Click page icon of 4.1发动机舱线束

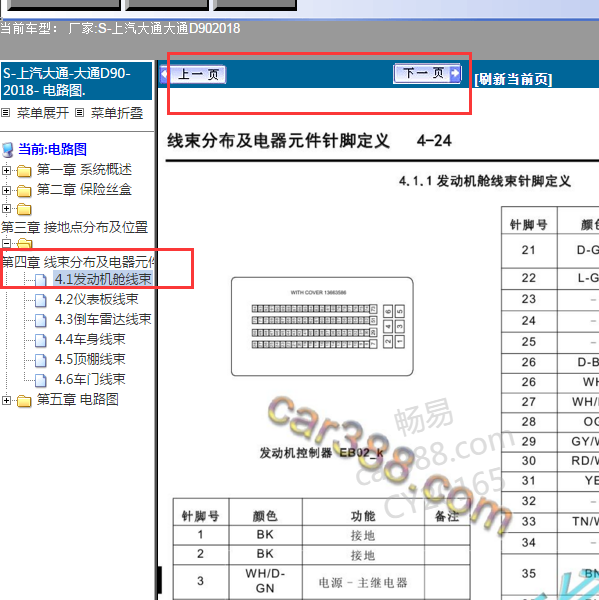[41, 280]
